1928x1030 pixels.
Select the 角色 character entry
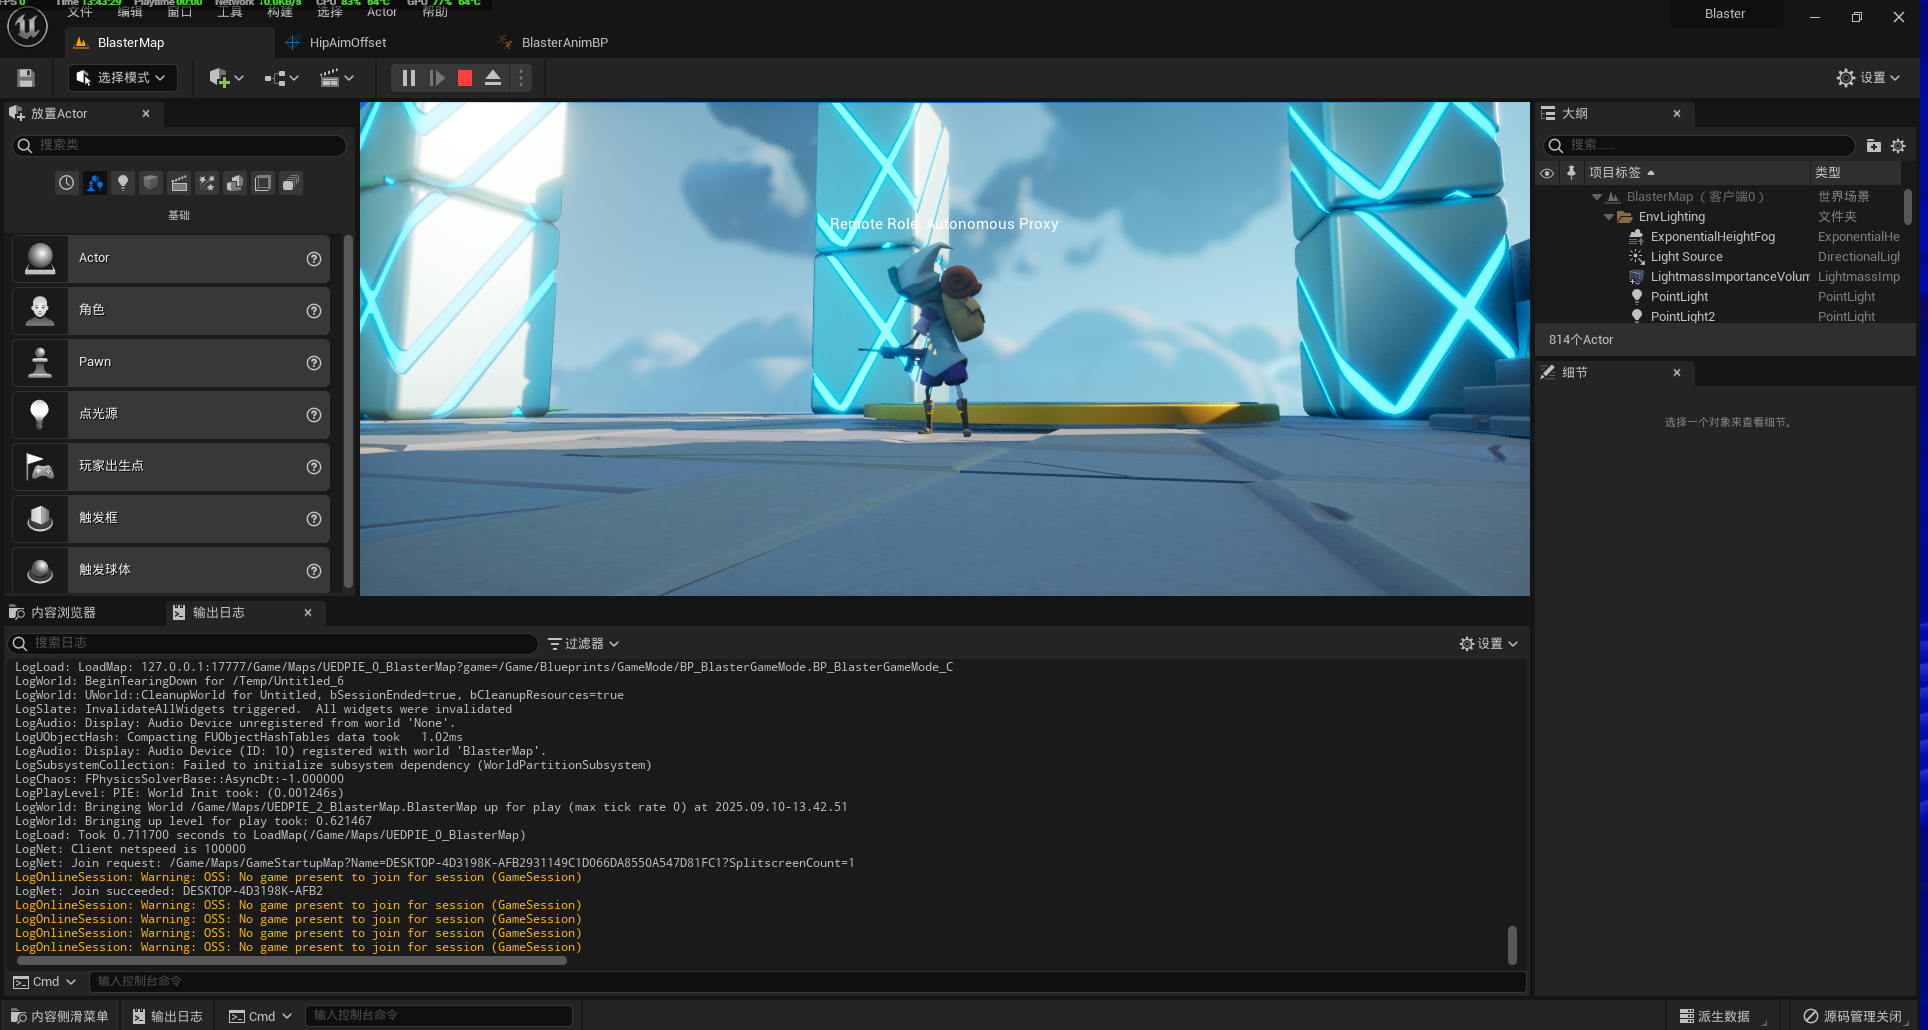click(171, 311)
